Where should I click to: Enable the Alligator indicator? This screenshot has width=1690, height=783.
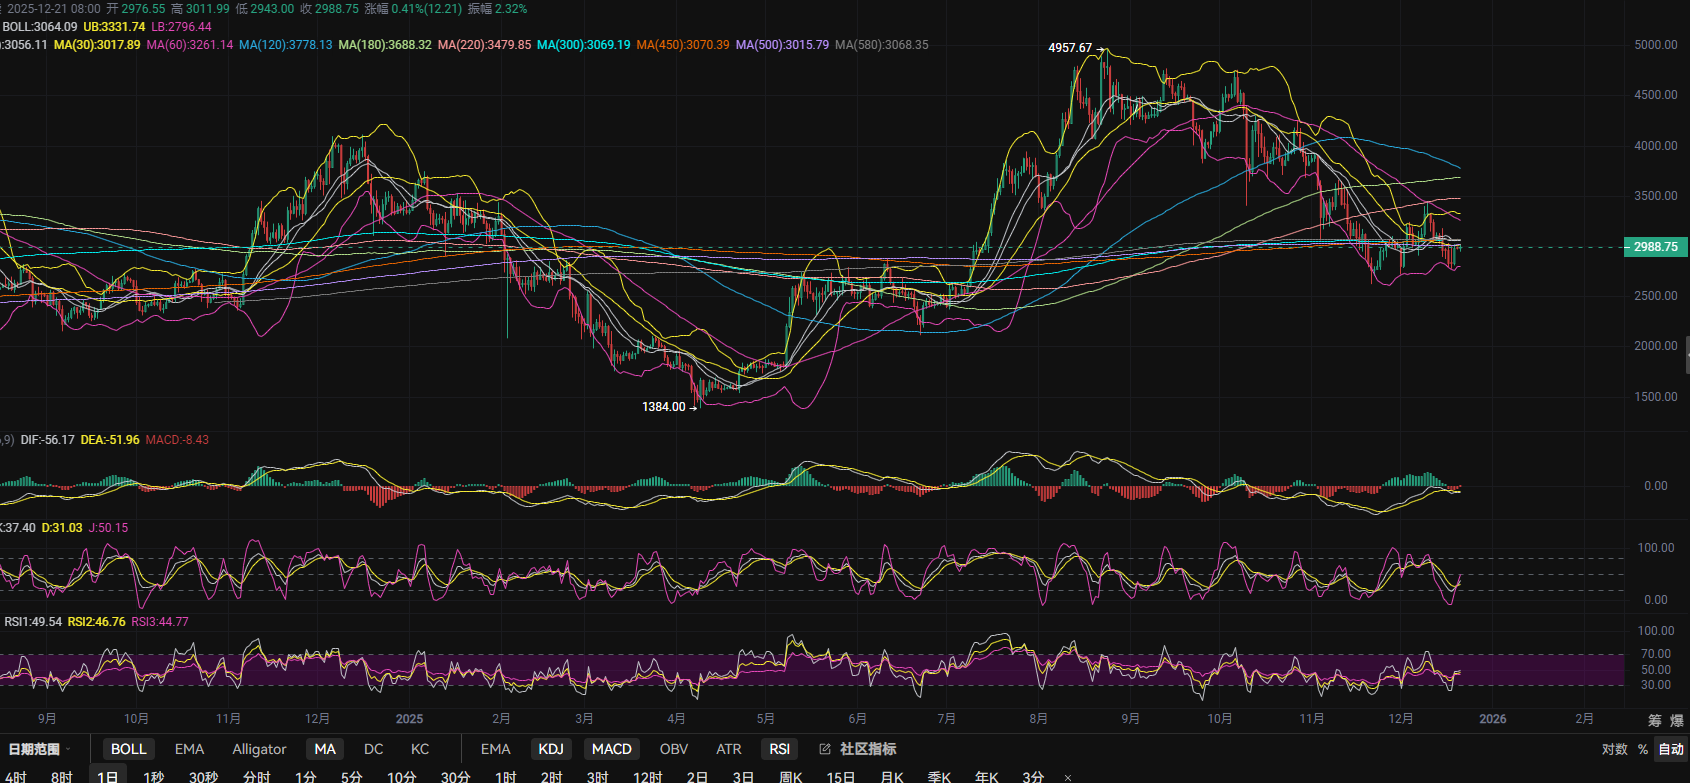259,749
